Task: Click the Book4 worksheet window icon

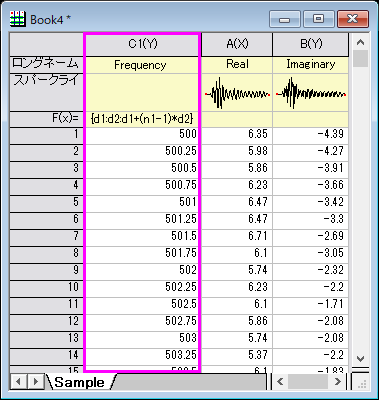Action: tap(17, 19)
